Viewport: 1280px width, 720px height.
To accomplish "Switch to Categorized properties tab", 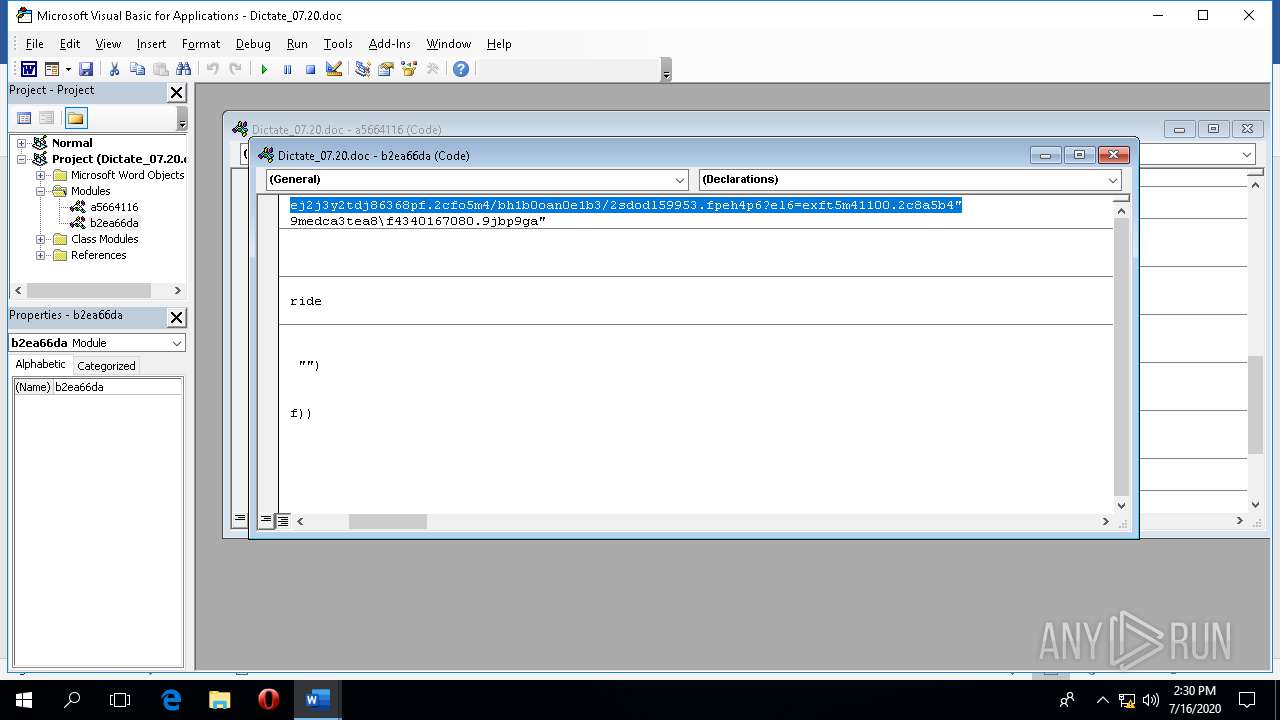I will pyautogui.click(x=106, y=366).
